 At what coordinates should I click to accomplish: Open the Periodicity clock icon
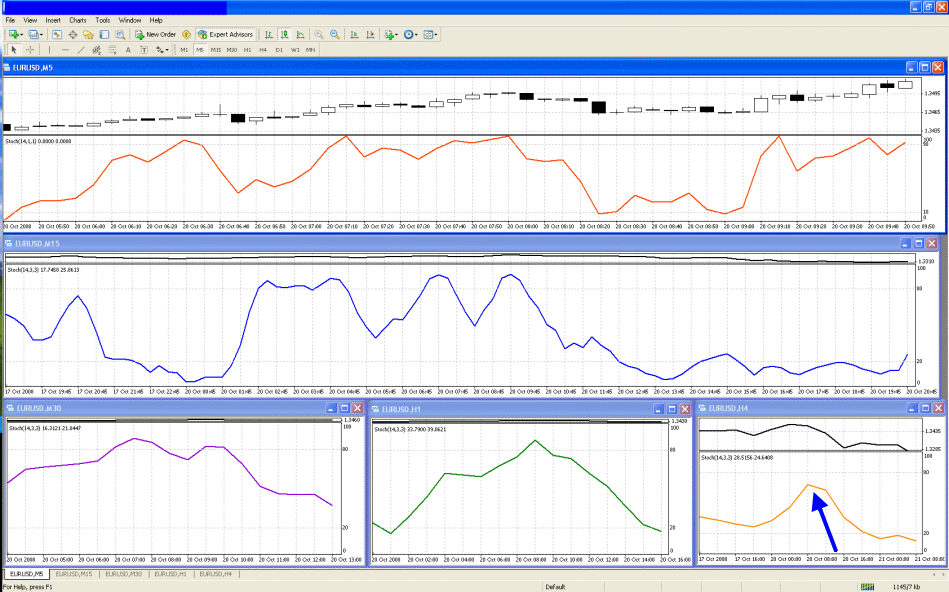(x=409, y=35)
